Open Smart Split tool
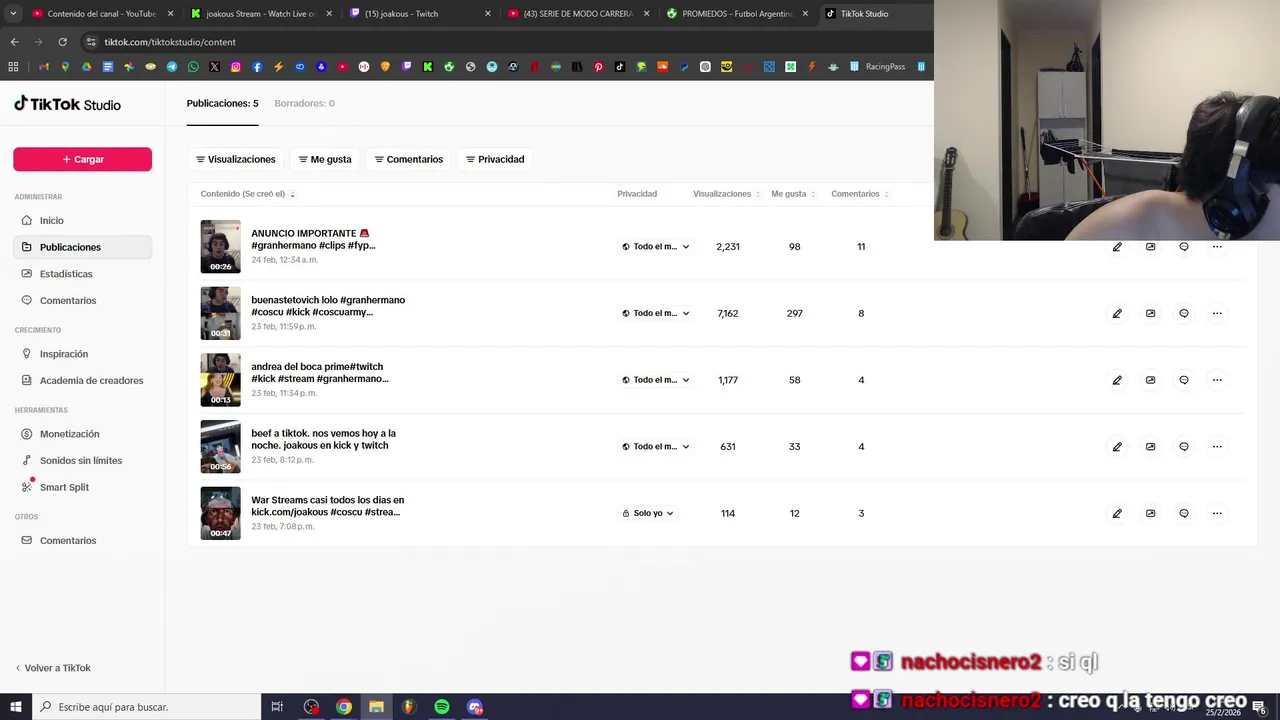Screen dimensions: 1280x720 (x=82, y=487)
